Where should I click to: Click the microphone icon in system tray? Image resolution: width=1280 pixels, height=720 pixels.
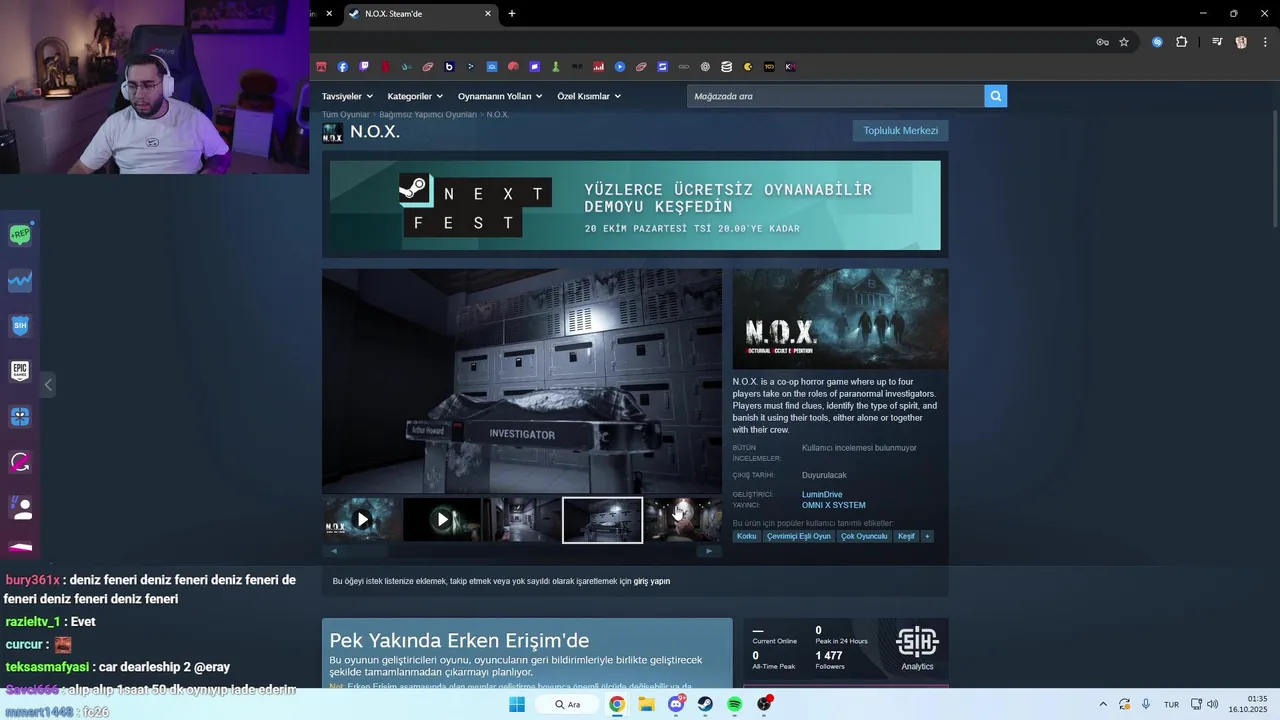point(1145,705)
